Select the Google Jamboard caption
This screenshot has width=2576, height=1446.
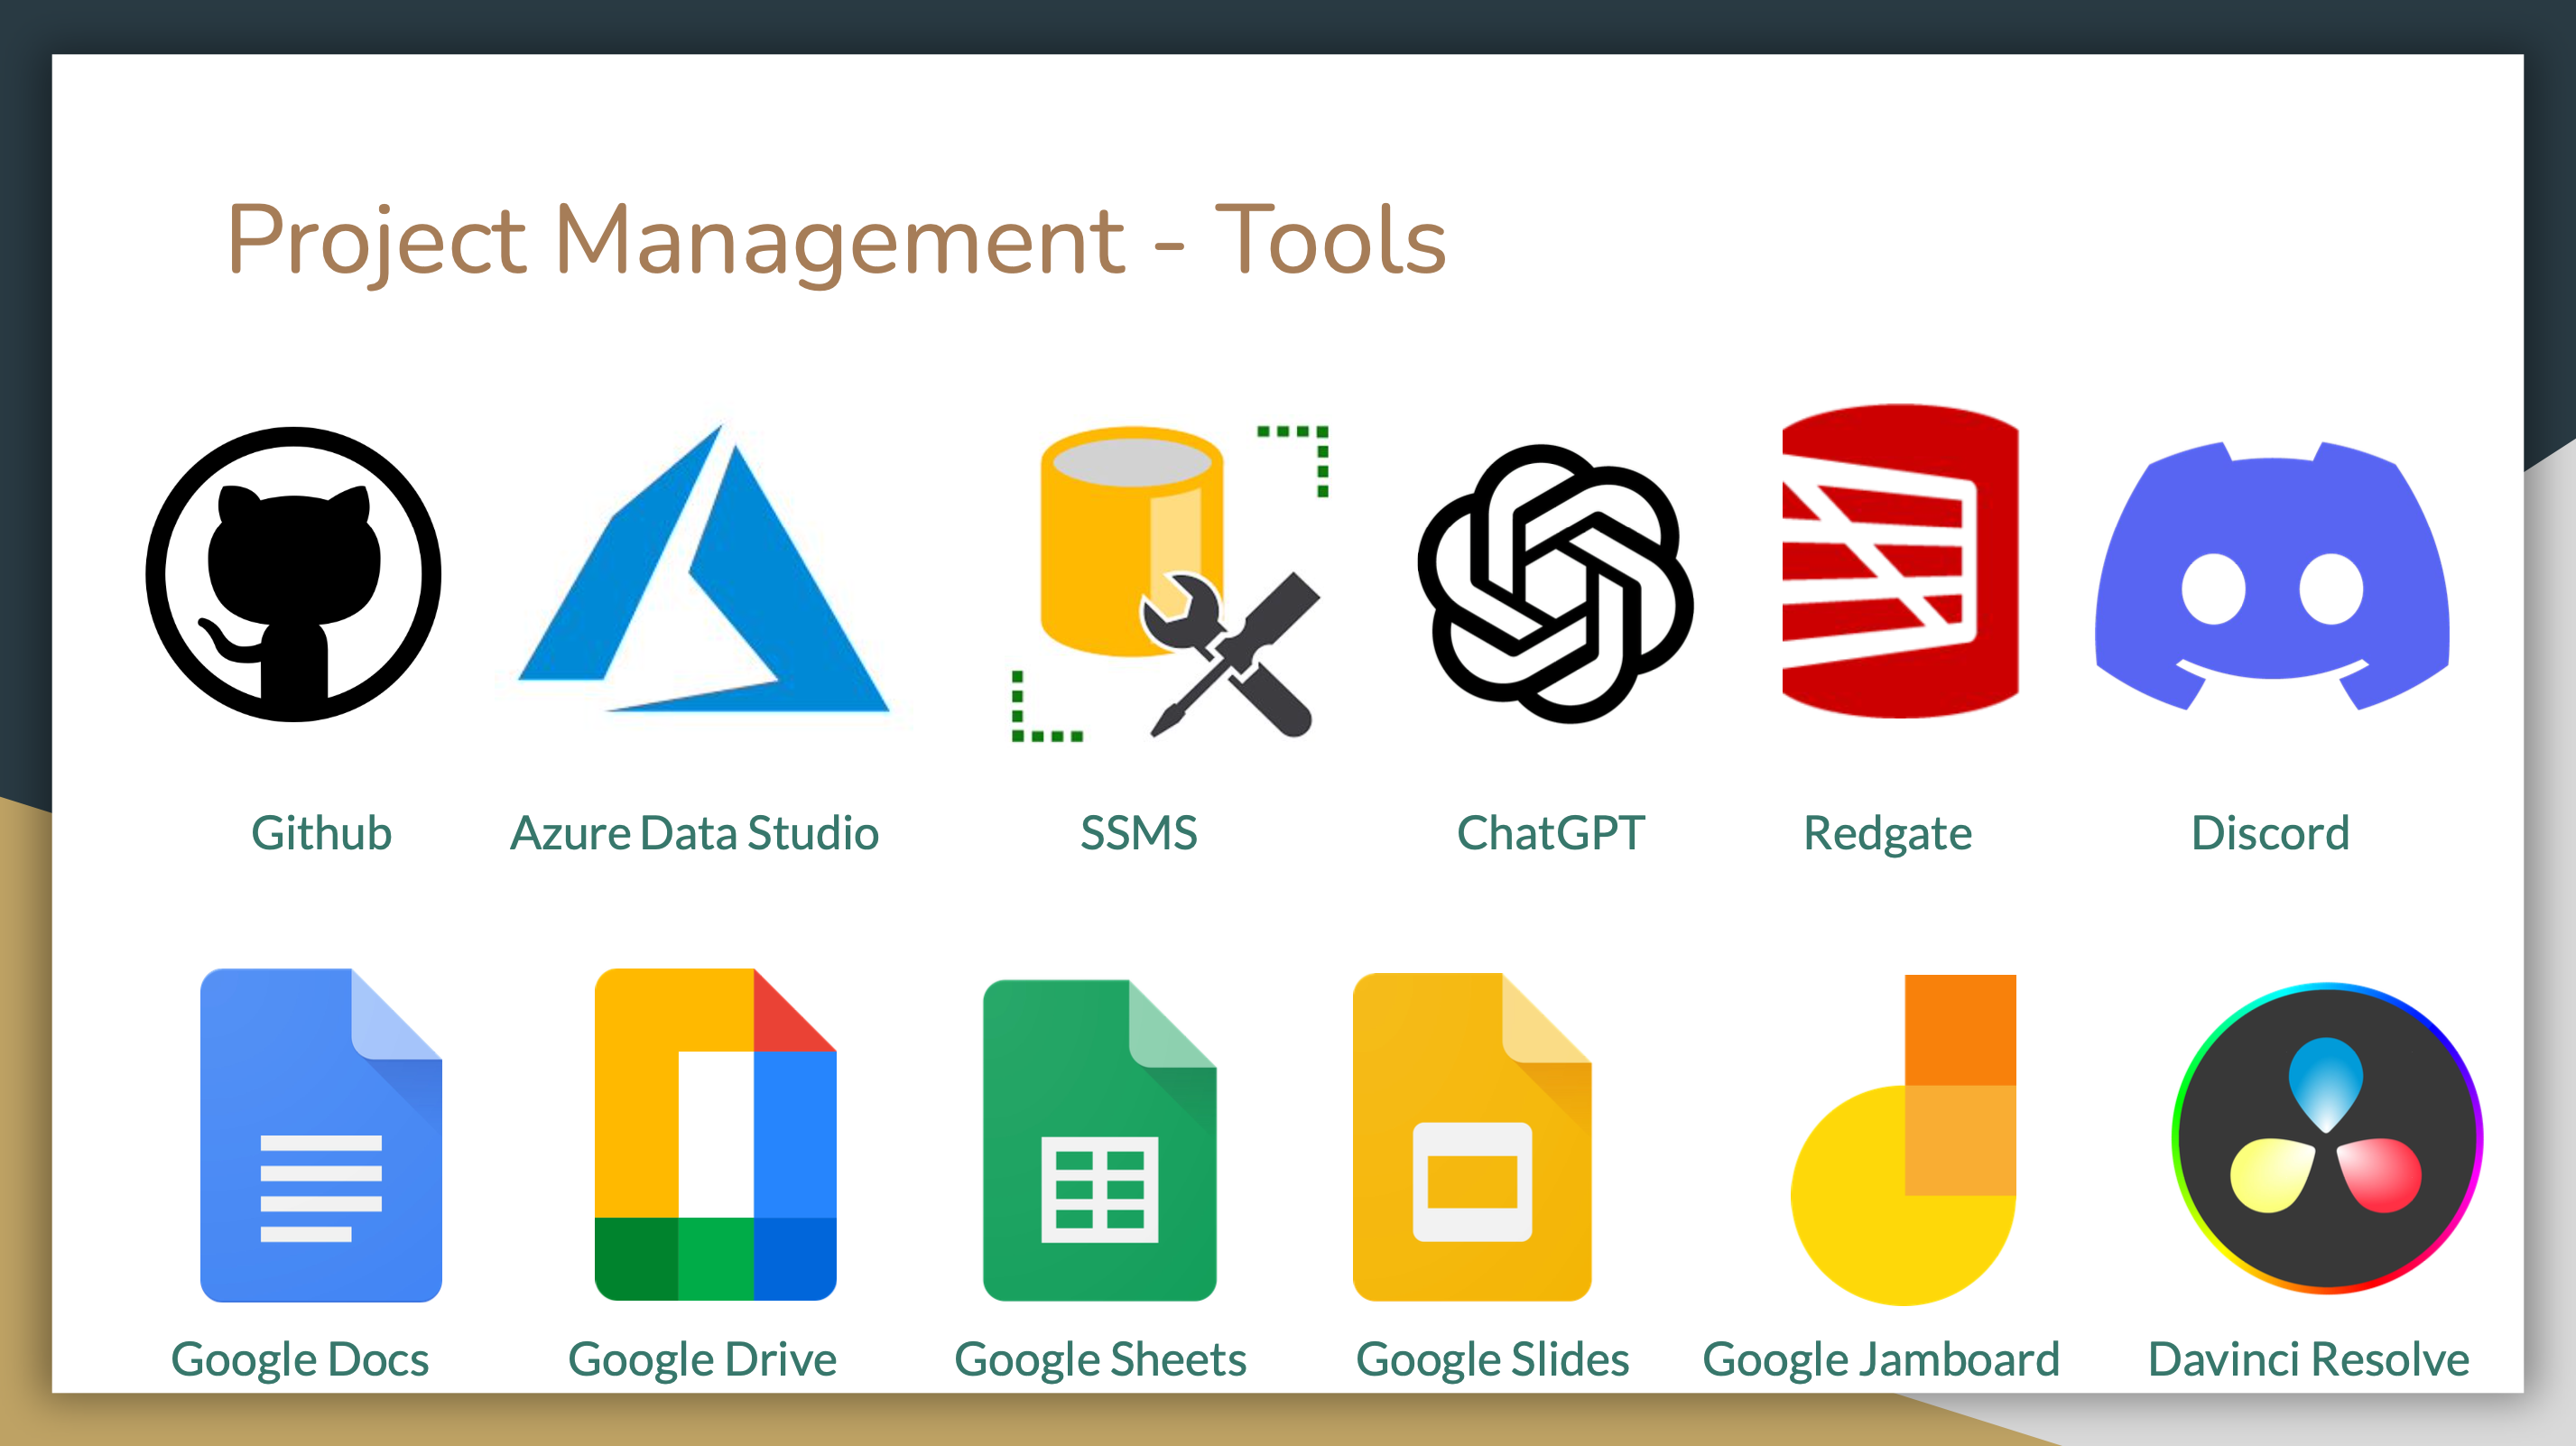[x=1880, y=1359]
